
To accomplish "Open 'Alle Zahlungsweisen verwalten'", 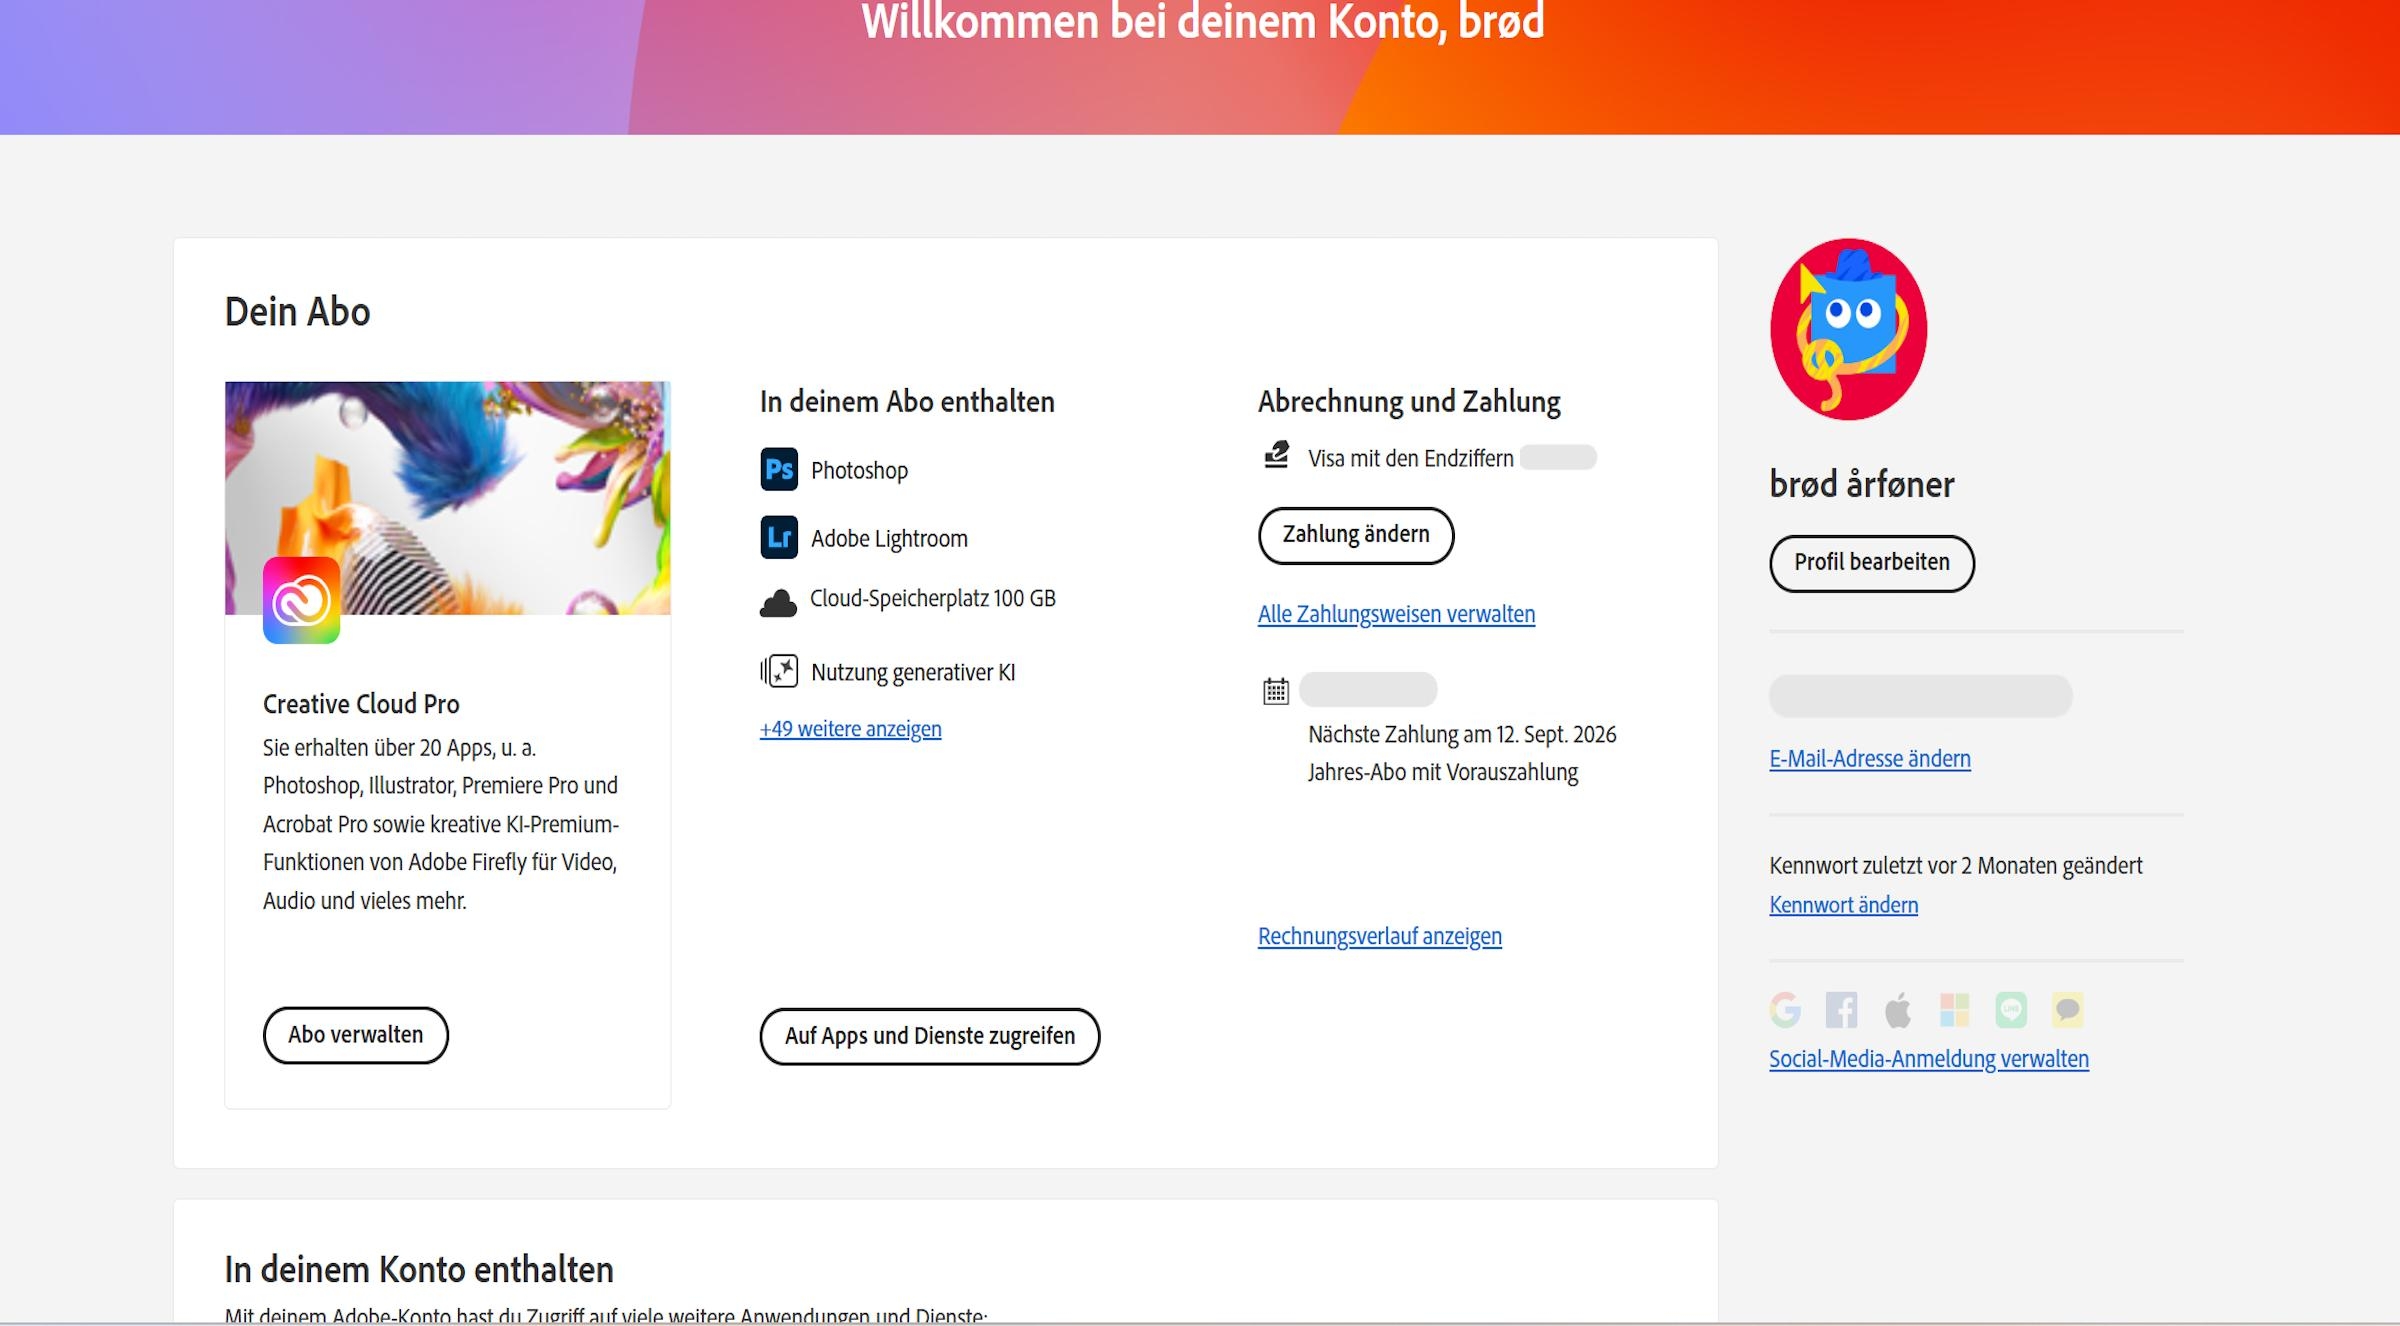I will (x=1396, y=613).
